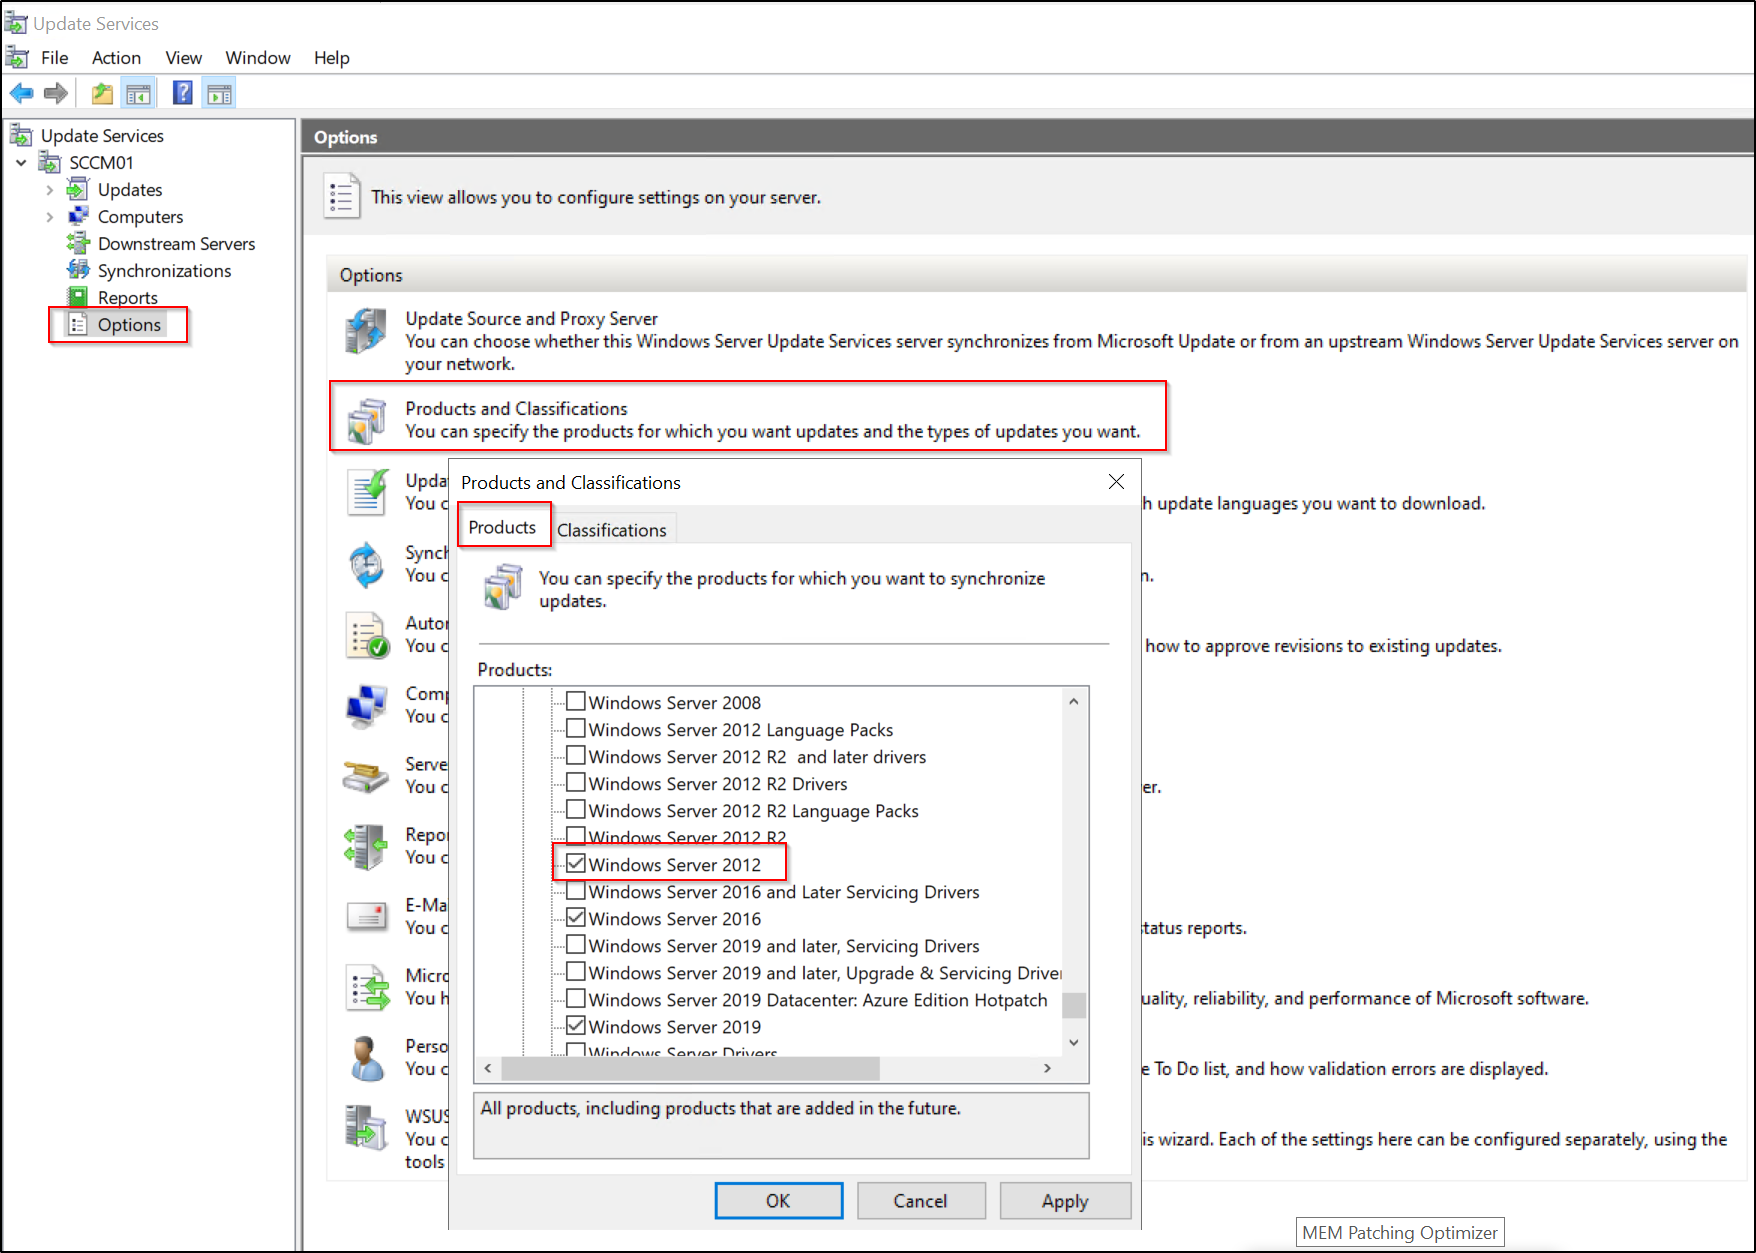Open Products and Classifications option icon
The image size is (1756, 1253).
pos(366,420)
